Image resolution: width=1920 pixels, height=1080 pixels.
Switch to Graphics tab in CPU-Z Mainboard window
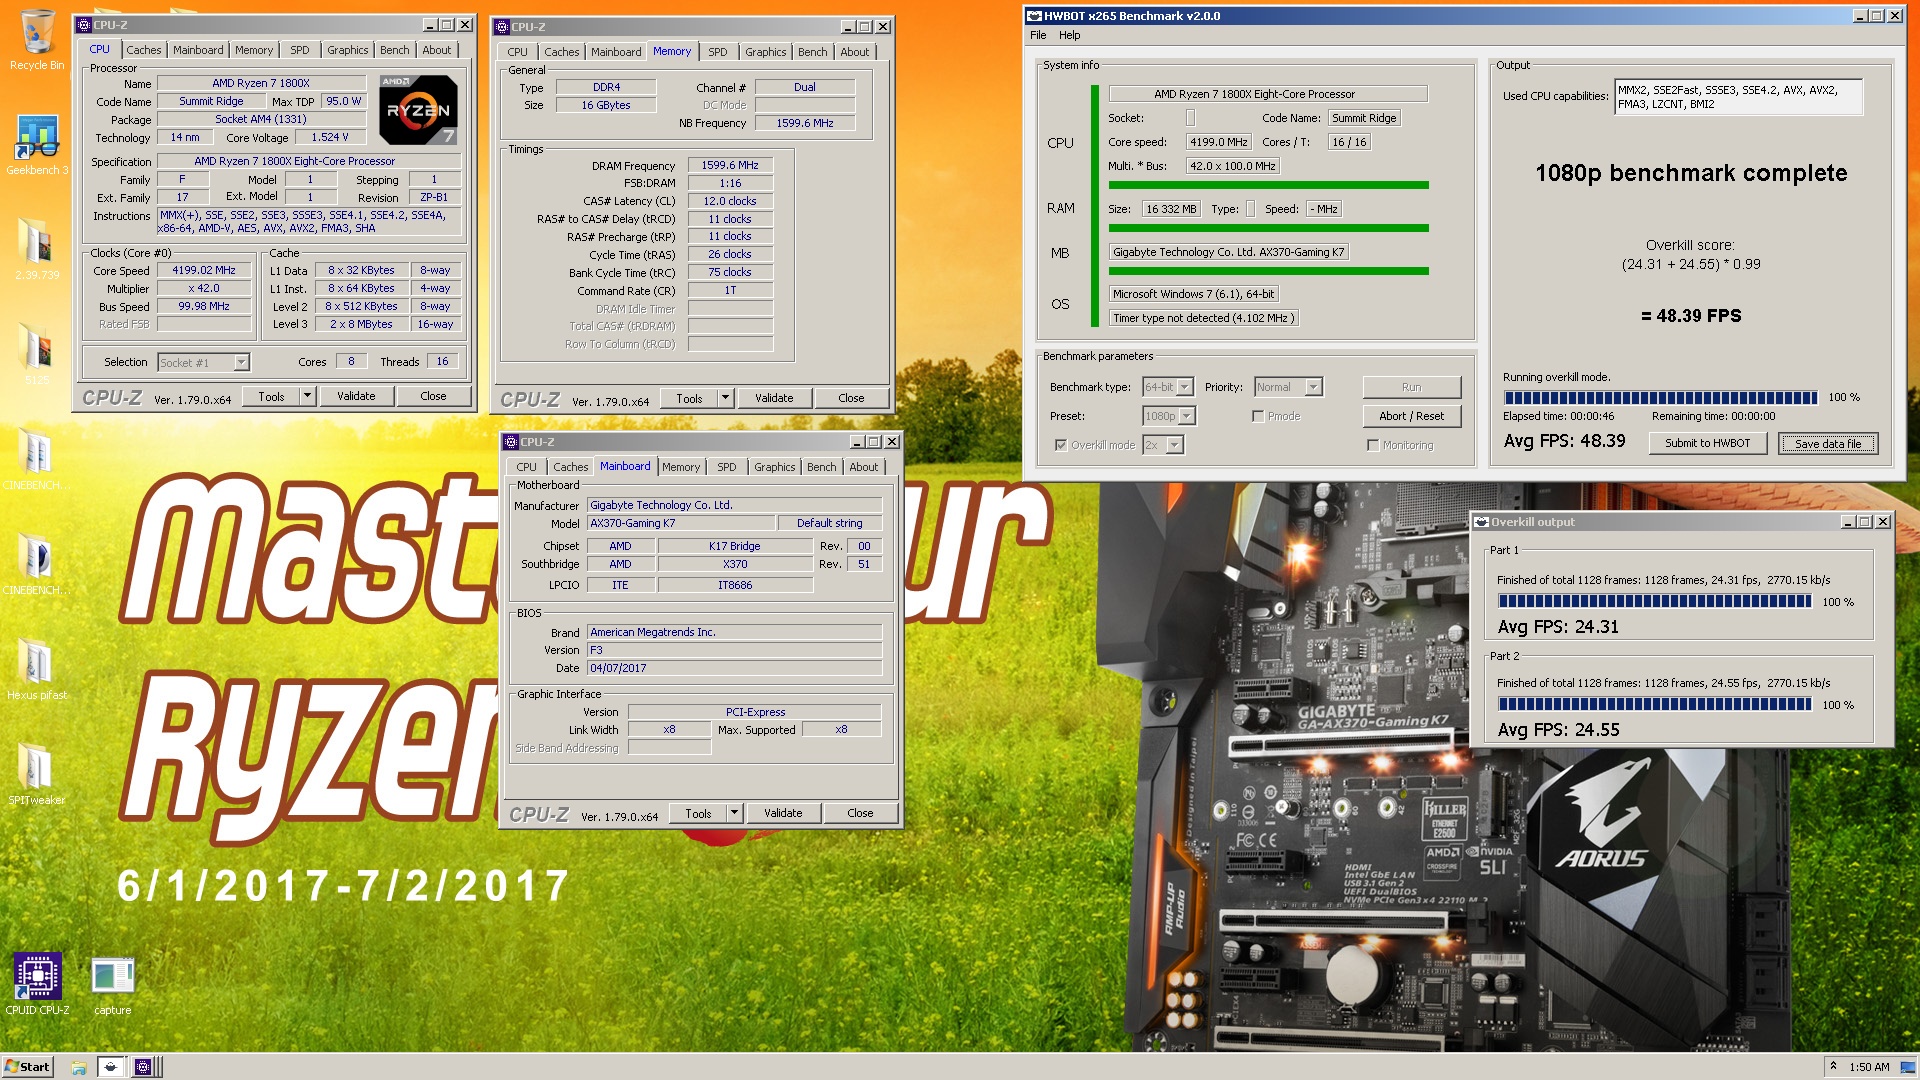coord(774,467)
